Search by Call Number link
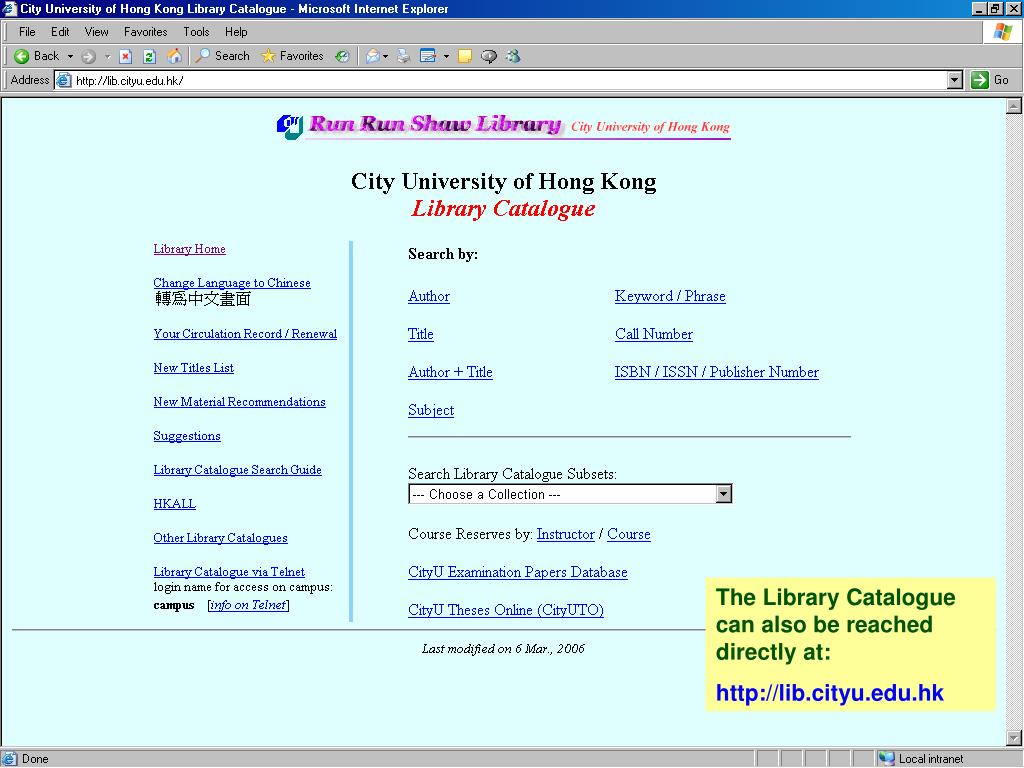Viewport: 1024px width, 768px height. pos(654,334)
